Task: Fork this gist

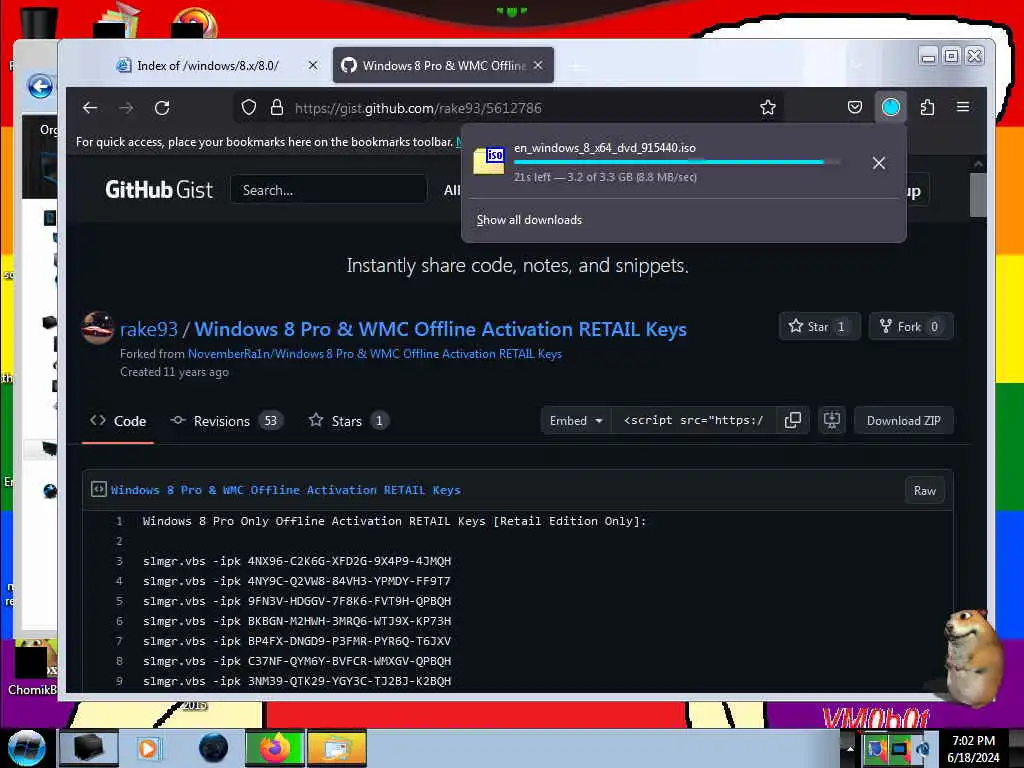Action: (911, 327)
